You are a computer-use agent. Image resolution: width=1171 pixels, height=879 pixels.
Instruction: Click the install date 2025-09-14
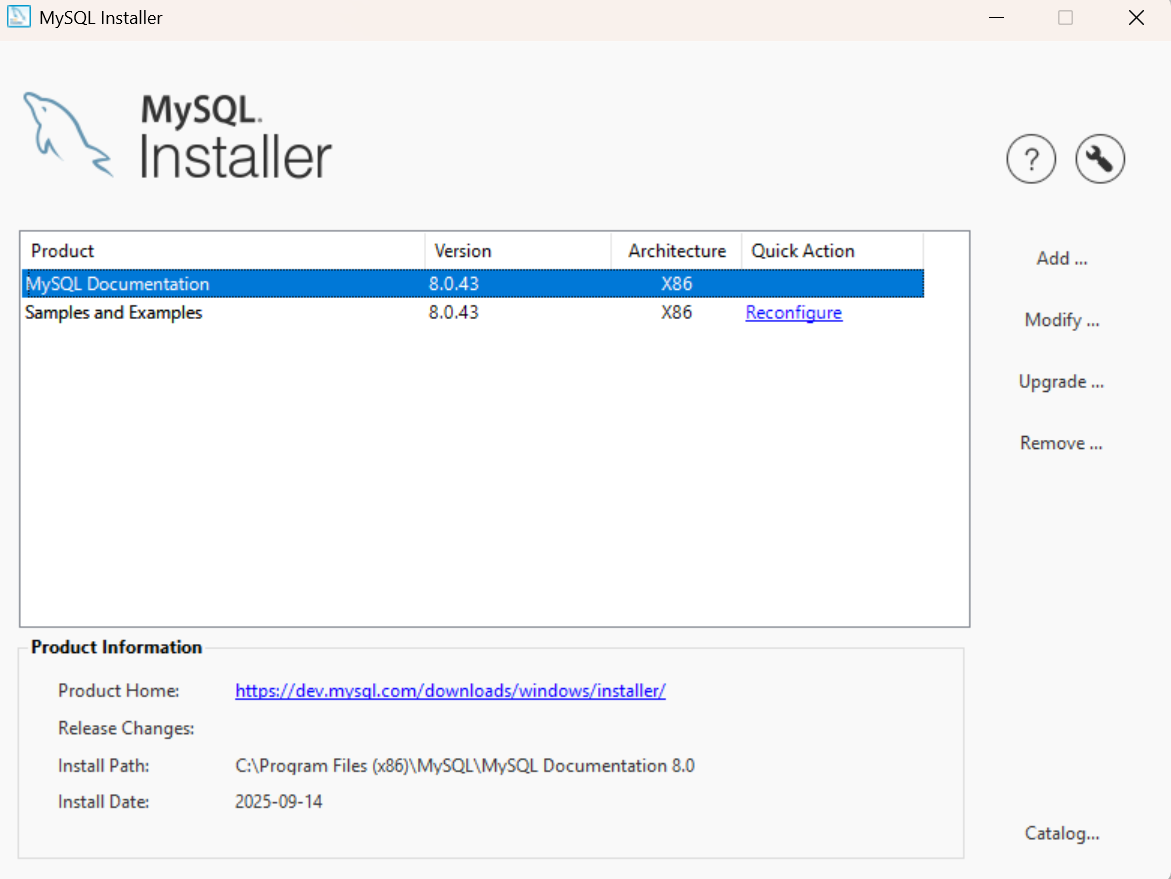[279, 802]
